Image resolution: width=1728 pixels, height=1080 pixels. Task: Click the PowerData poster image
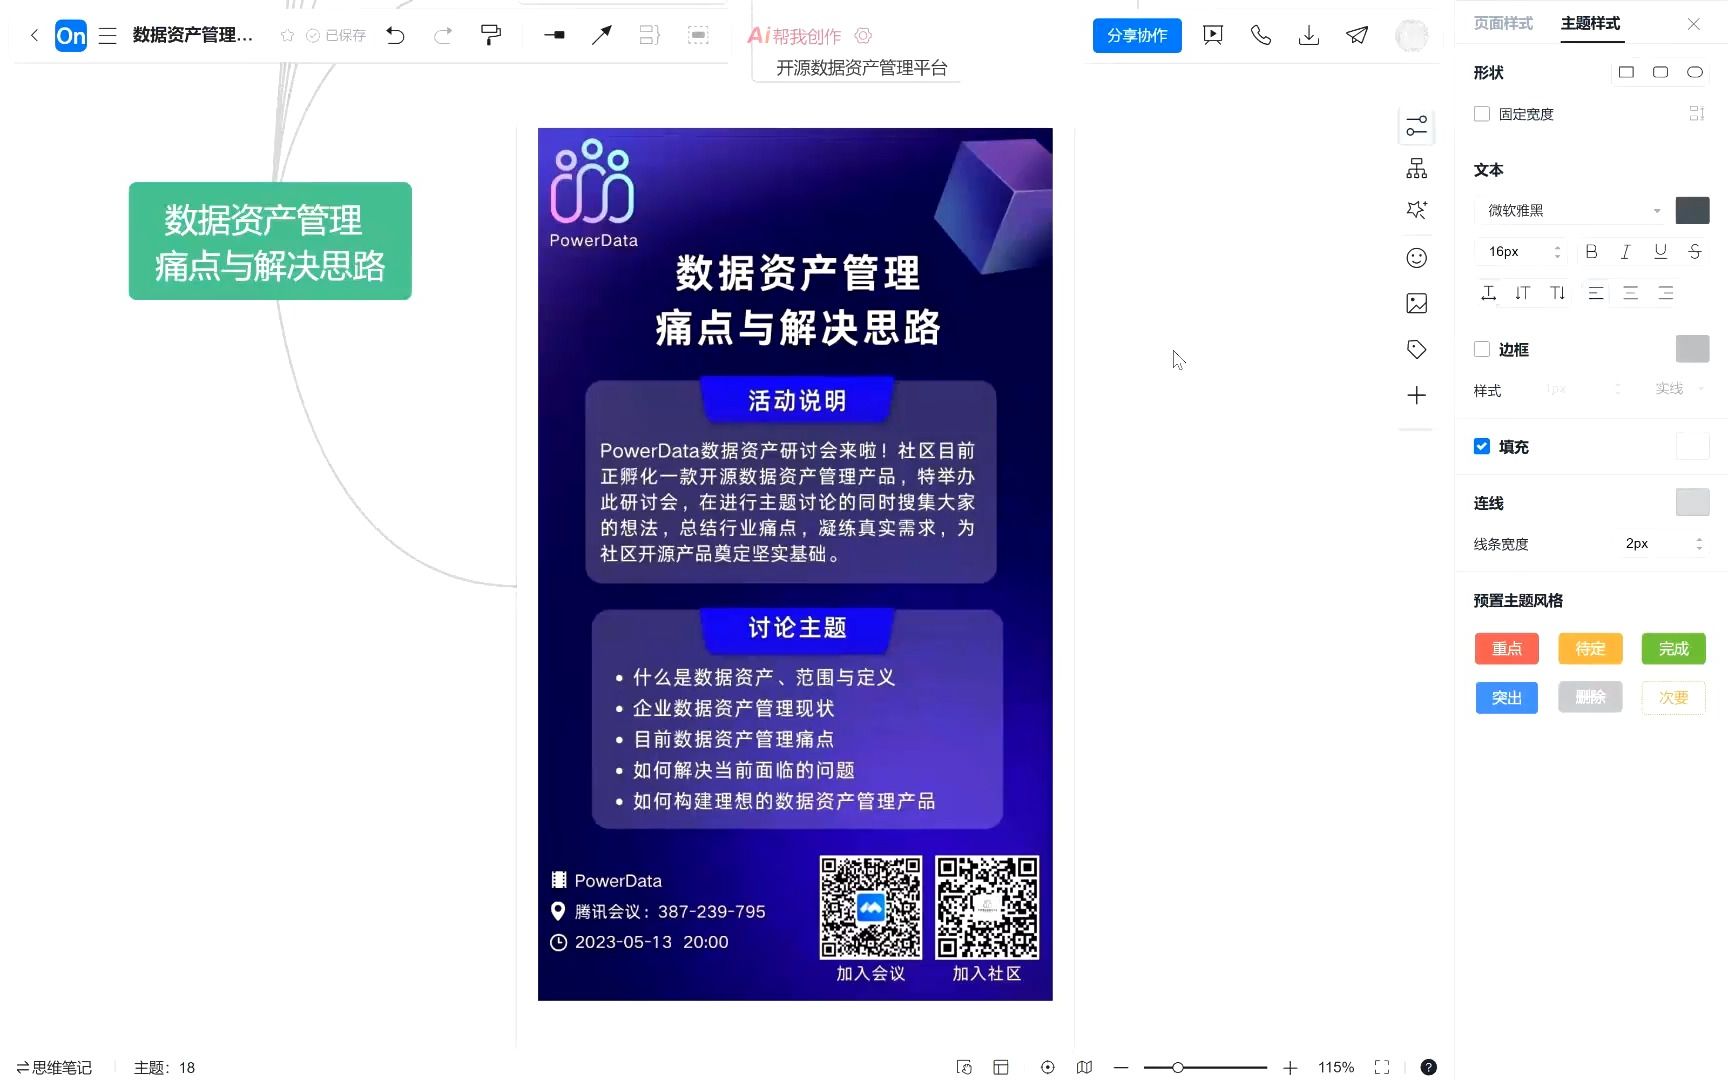[x=795, y=564]
